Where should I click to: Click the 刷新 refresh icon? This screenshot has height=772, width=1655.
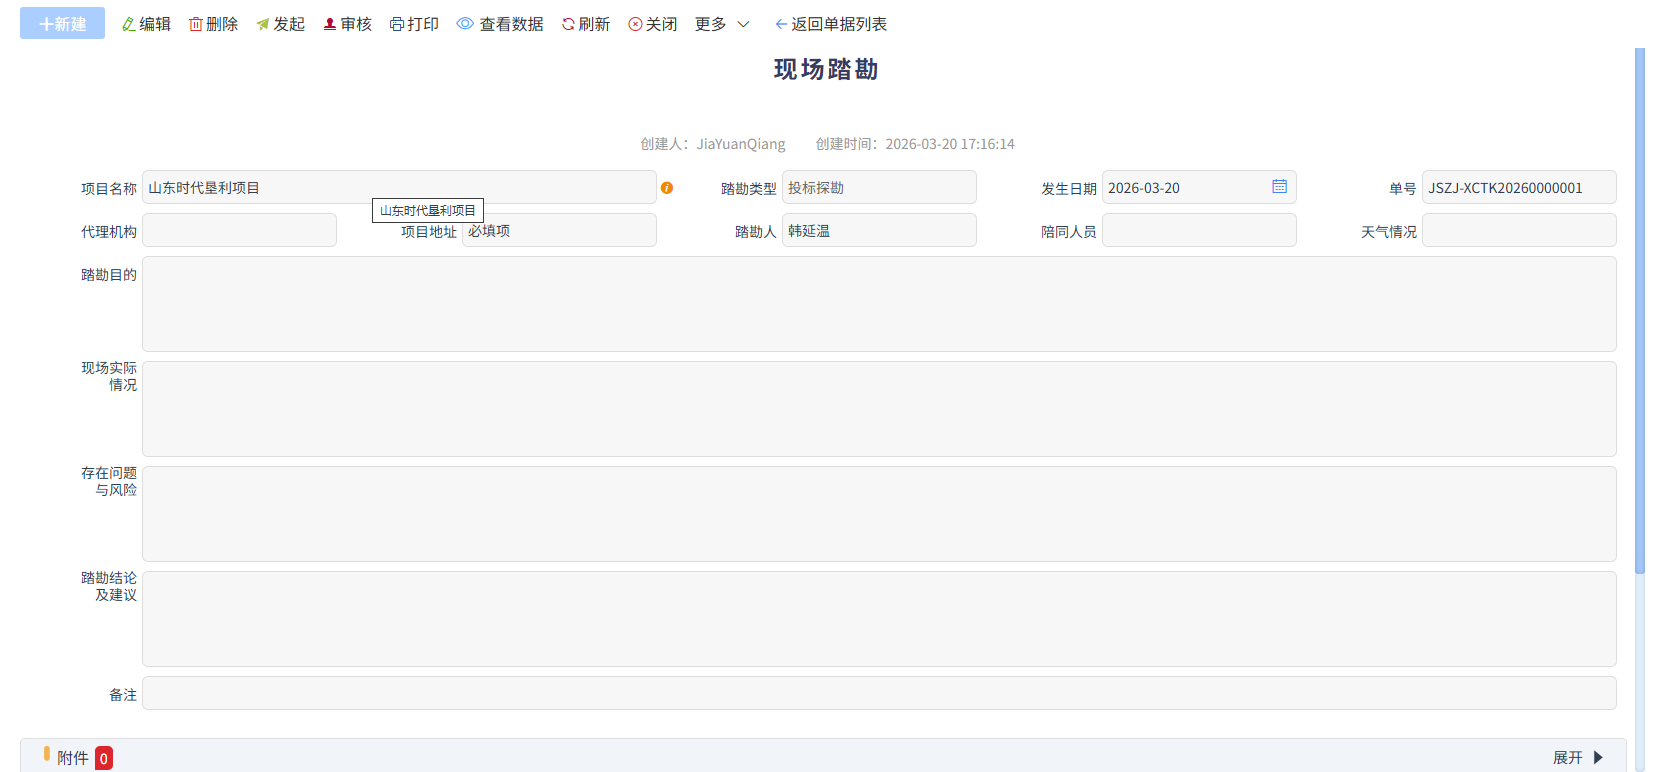(568, 24)
